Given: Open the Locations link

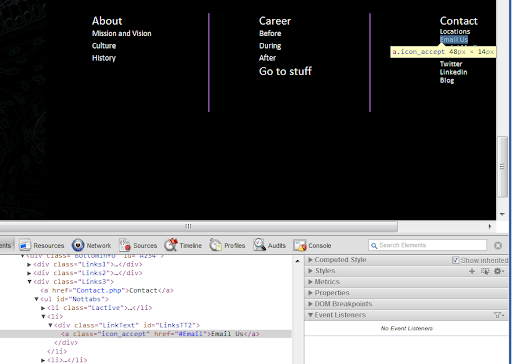Looking at the screenshot, I should [455, 31].
